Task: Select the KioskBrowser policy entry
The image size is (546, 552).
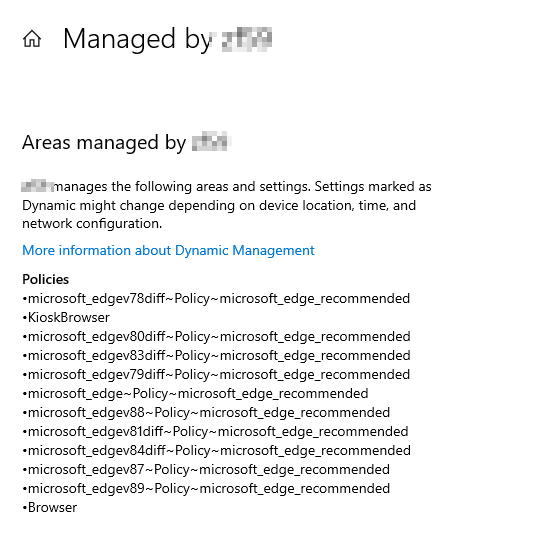Action: (x=66, y=318)
